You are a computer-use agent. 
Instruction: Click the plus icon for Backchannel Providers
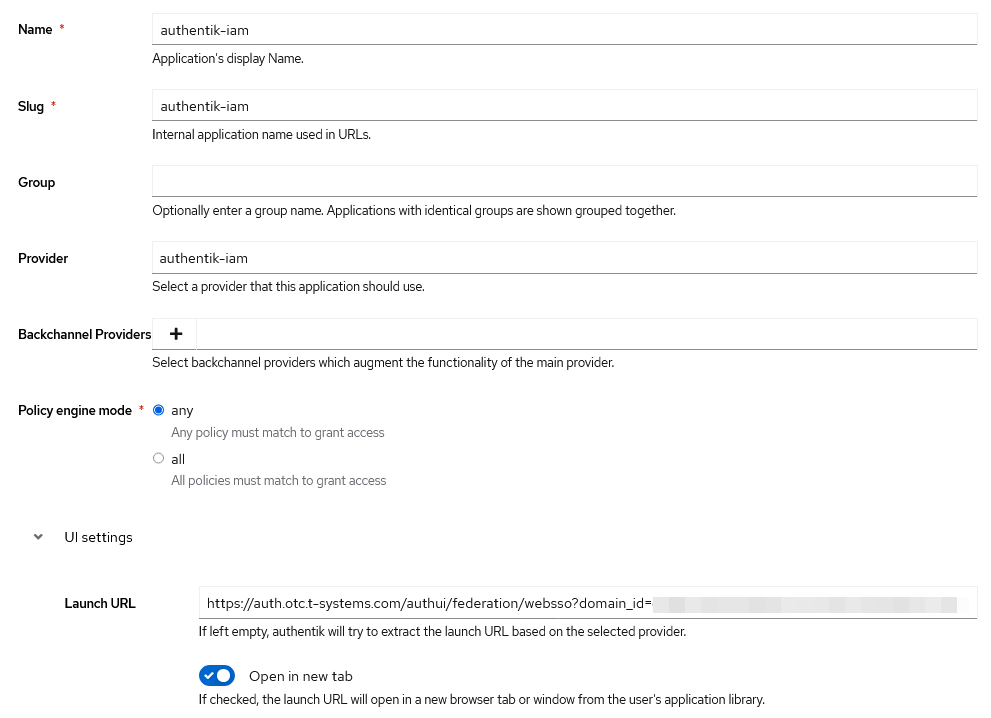click(176, 334)
